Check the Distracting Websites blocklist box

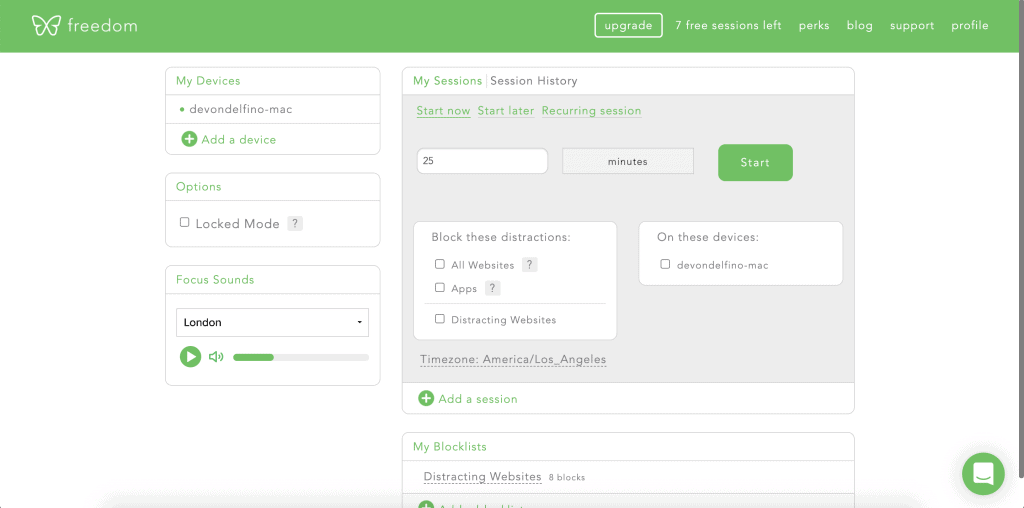pyautogui.click(x=440, y=319)
